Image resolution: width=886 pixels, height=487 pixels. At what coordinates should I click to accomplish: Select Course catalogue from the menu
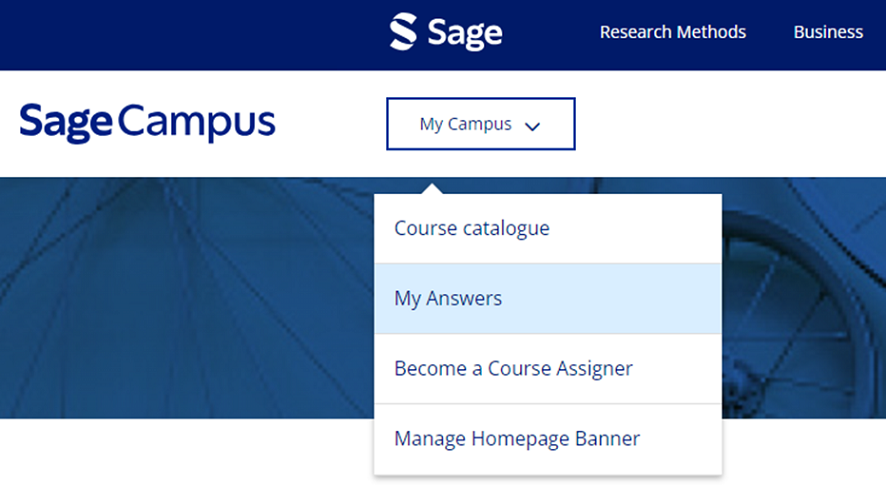[548, 228]
